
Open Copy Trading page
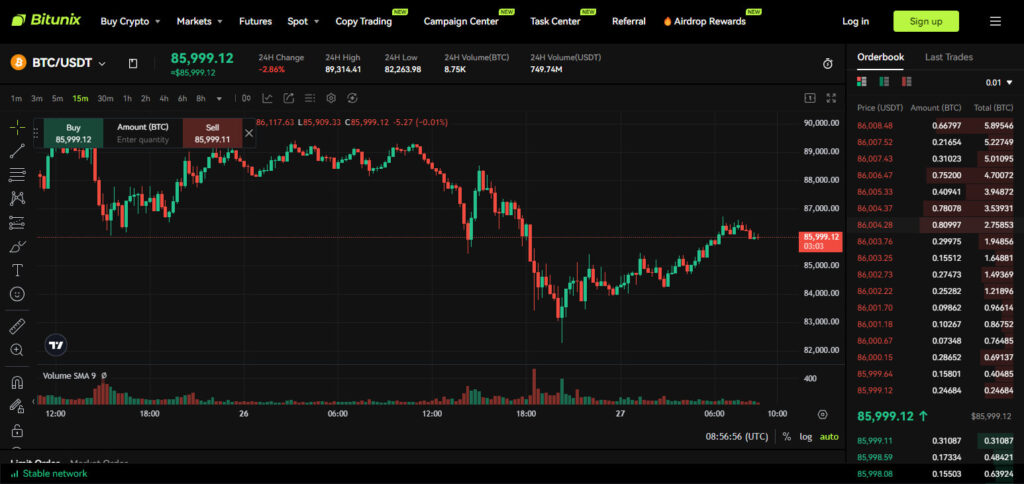click(x=364, y=22)
